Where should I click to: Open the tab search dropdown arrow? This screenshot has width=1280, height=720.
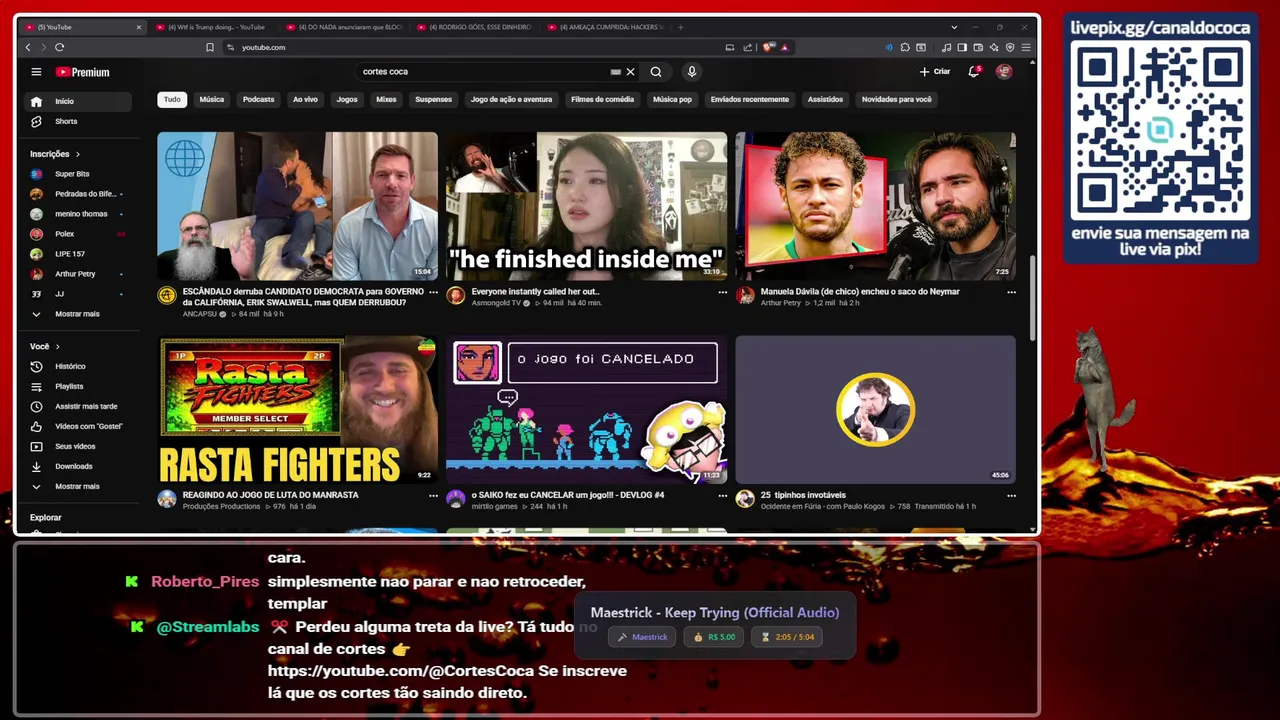tap(954, 27)
